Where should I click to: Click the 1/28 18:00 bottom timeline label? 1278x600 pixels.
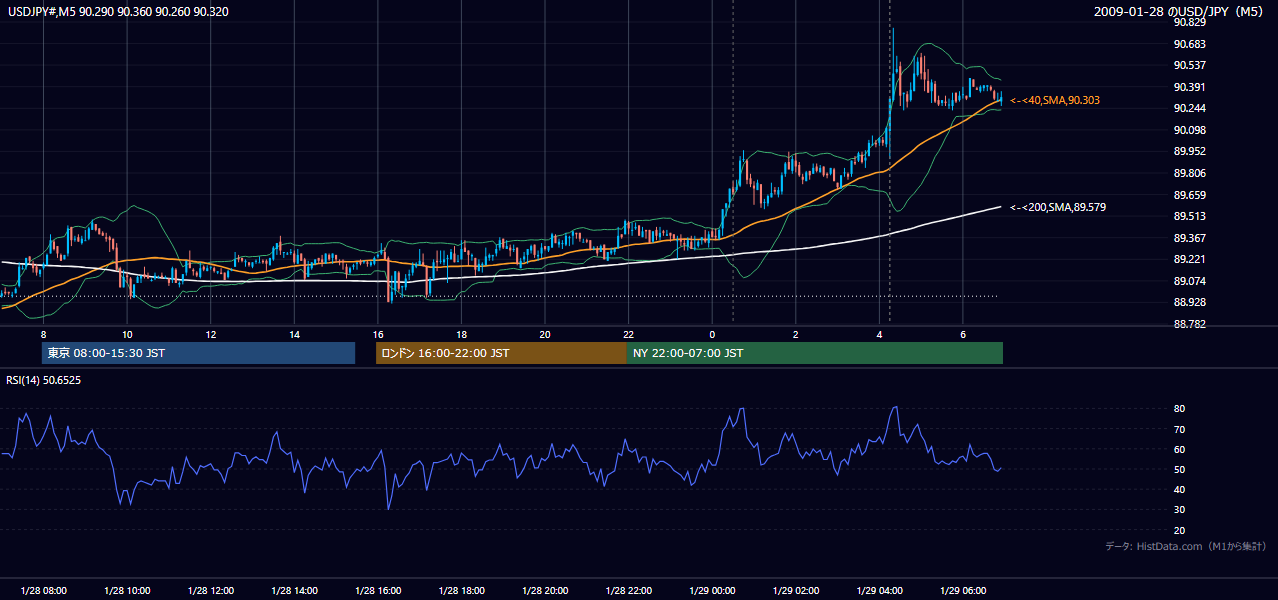click(x=461, y=590)
